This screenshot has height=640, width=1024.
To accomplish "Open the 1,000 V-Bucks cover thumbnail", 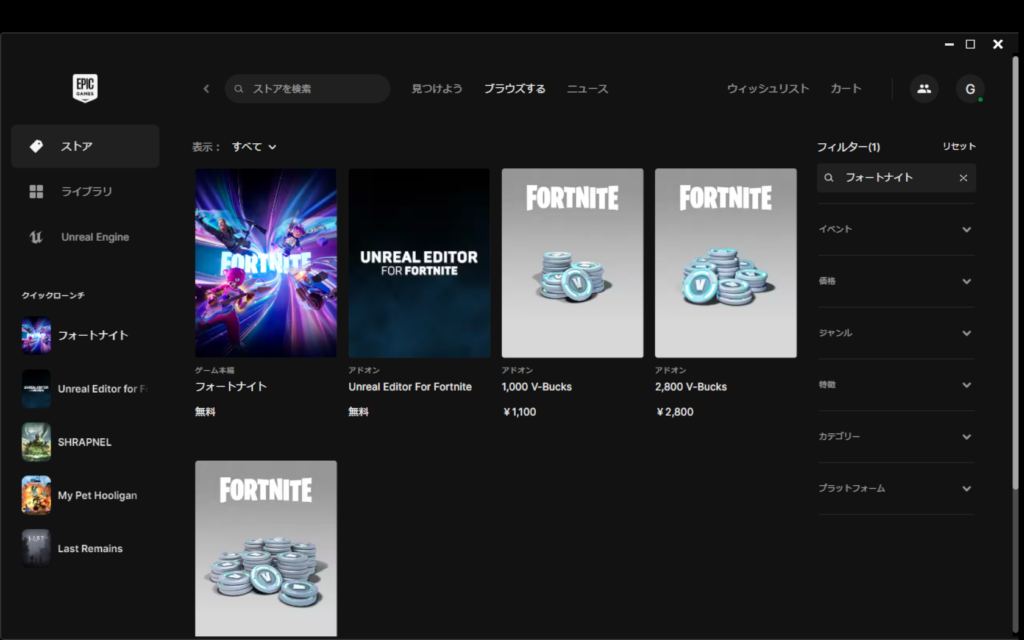I will point(573,263).
